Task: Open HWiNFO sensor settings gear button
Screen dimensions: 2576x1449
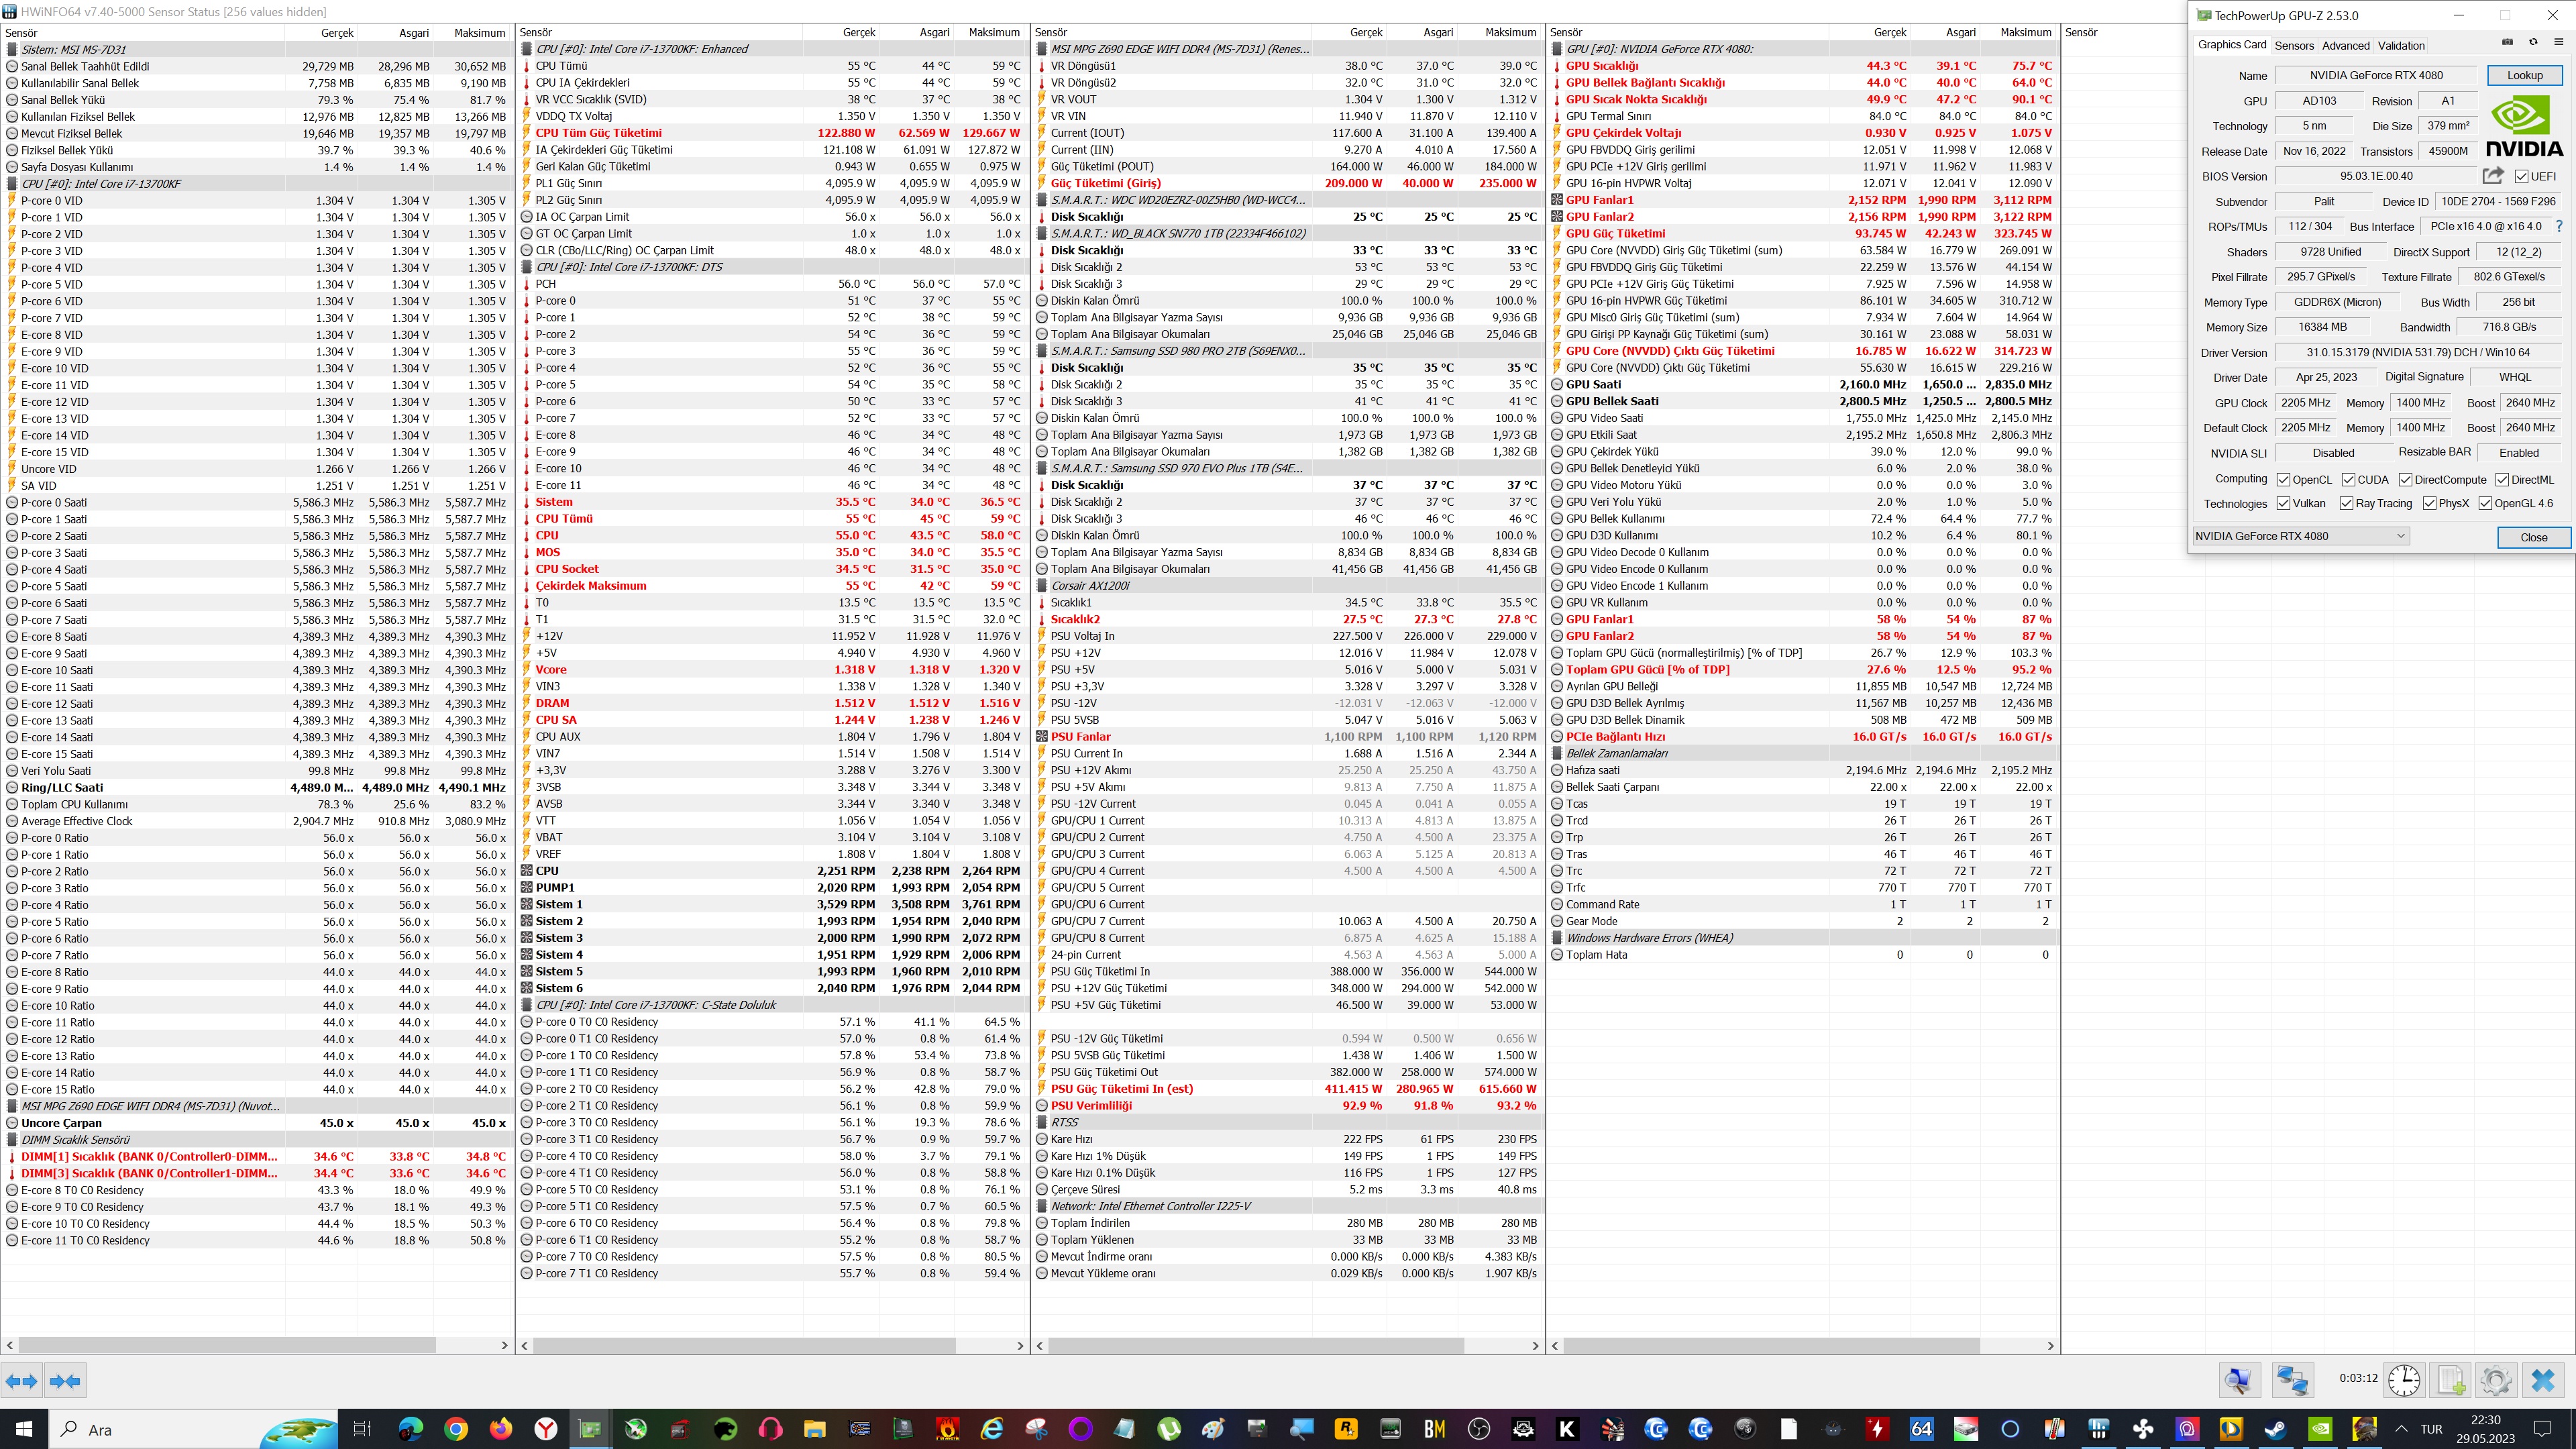Action: click(x=2495, y=1381)
